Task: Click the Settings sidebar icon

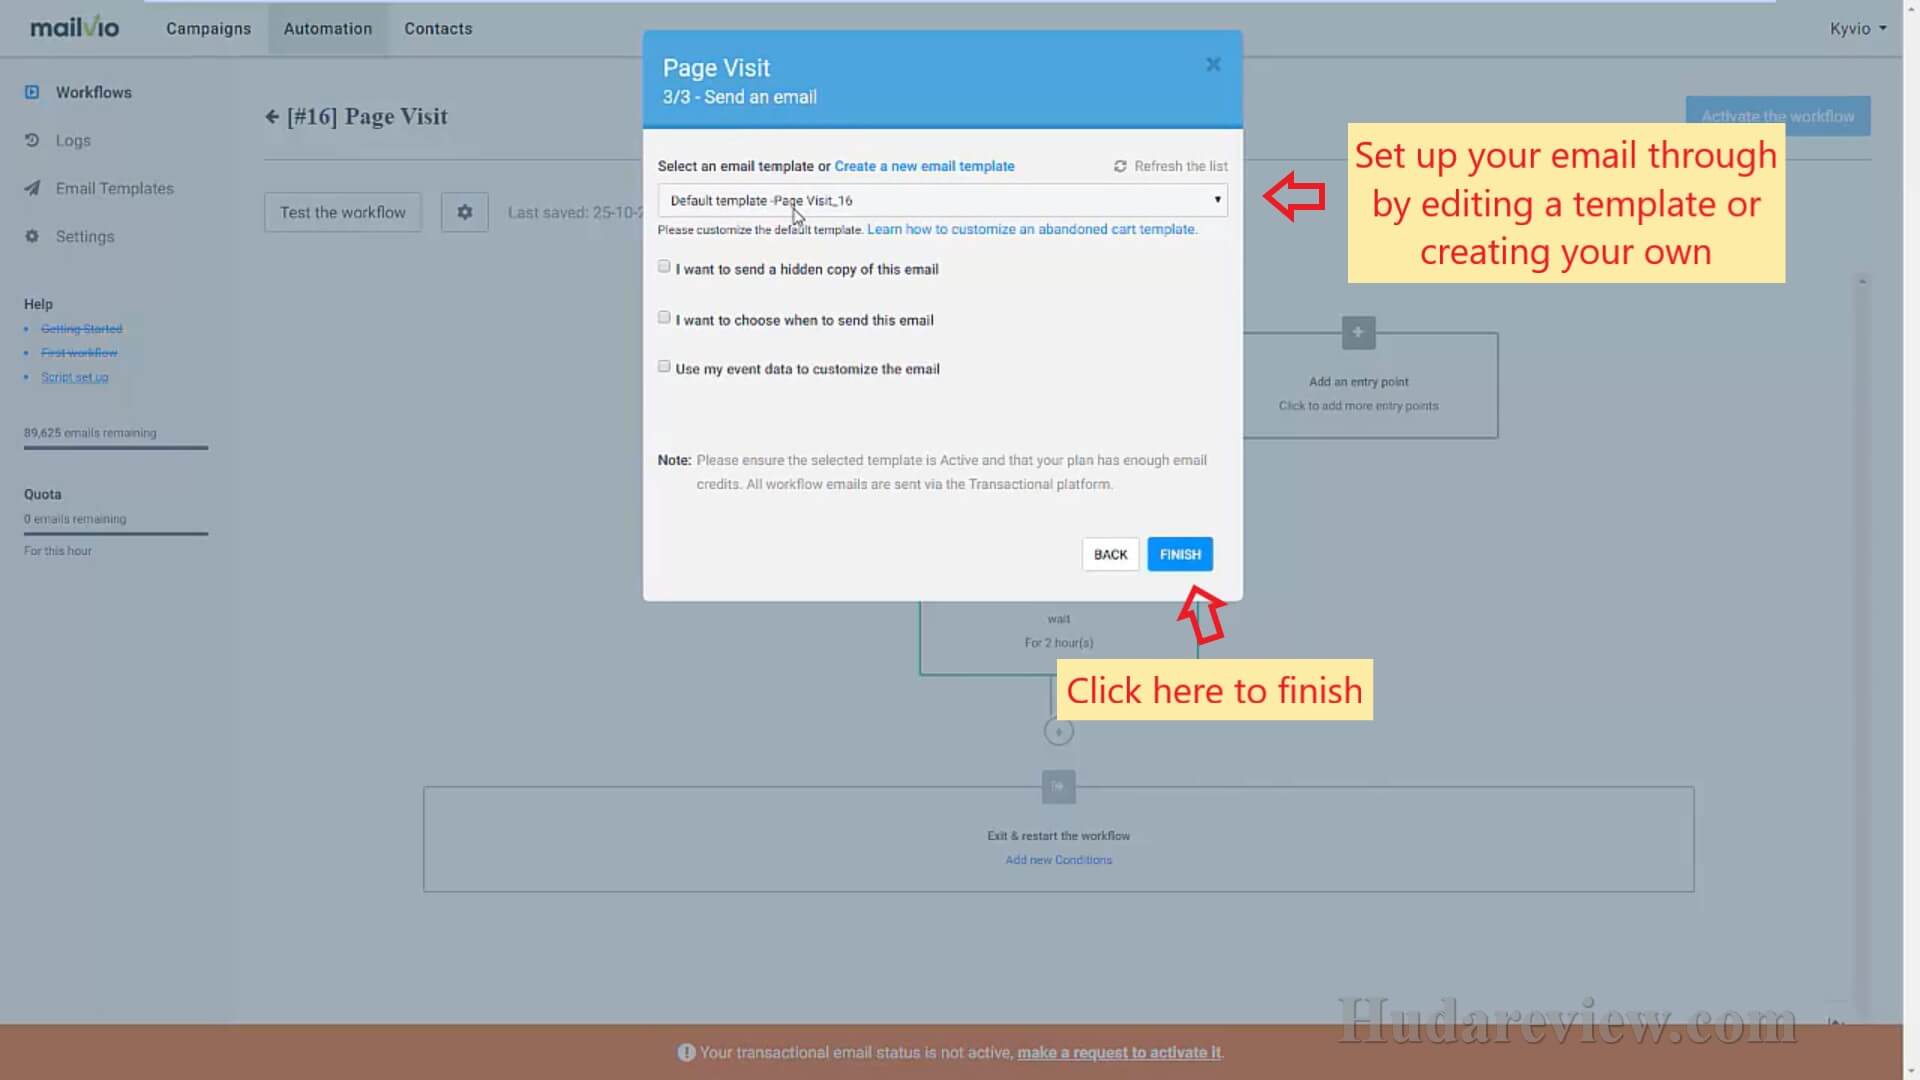Action: click(32, 236)
